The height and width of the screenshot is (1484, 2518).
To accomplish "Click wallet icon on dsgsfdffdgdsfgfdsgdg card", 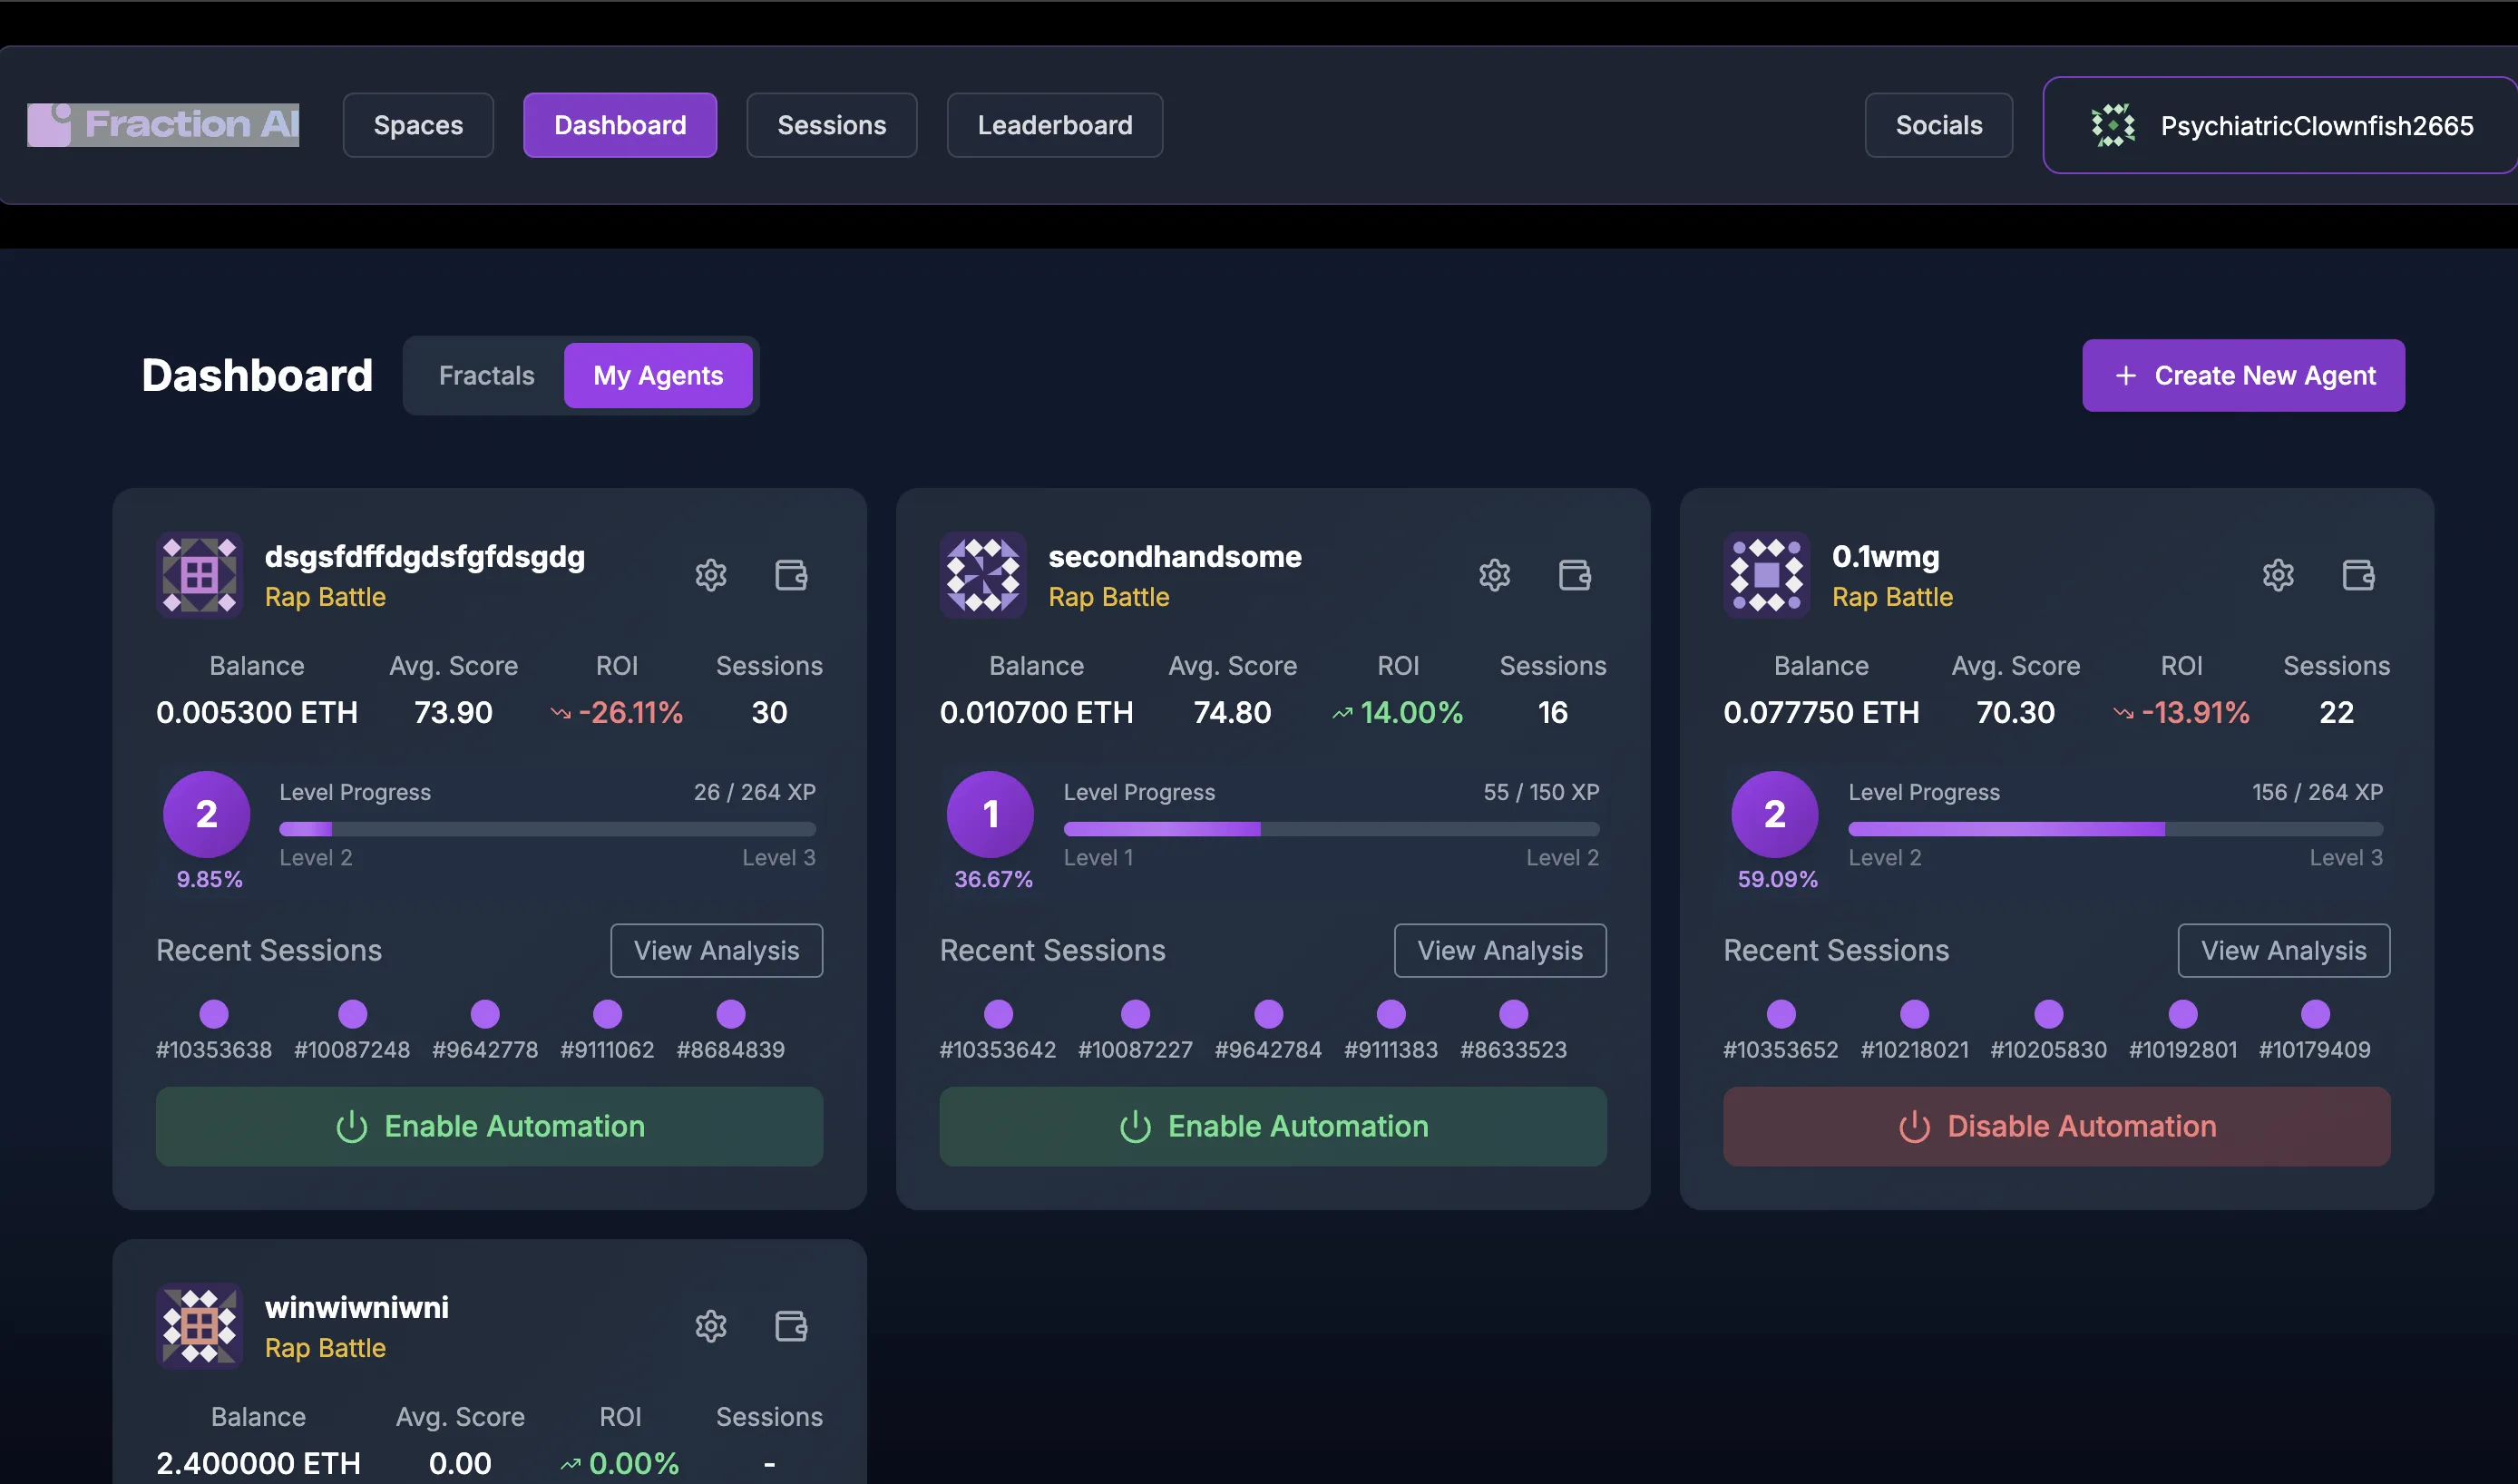I will (x=790, y=575).
